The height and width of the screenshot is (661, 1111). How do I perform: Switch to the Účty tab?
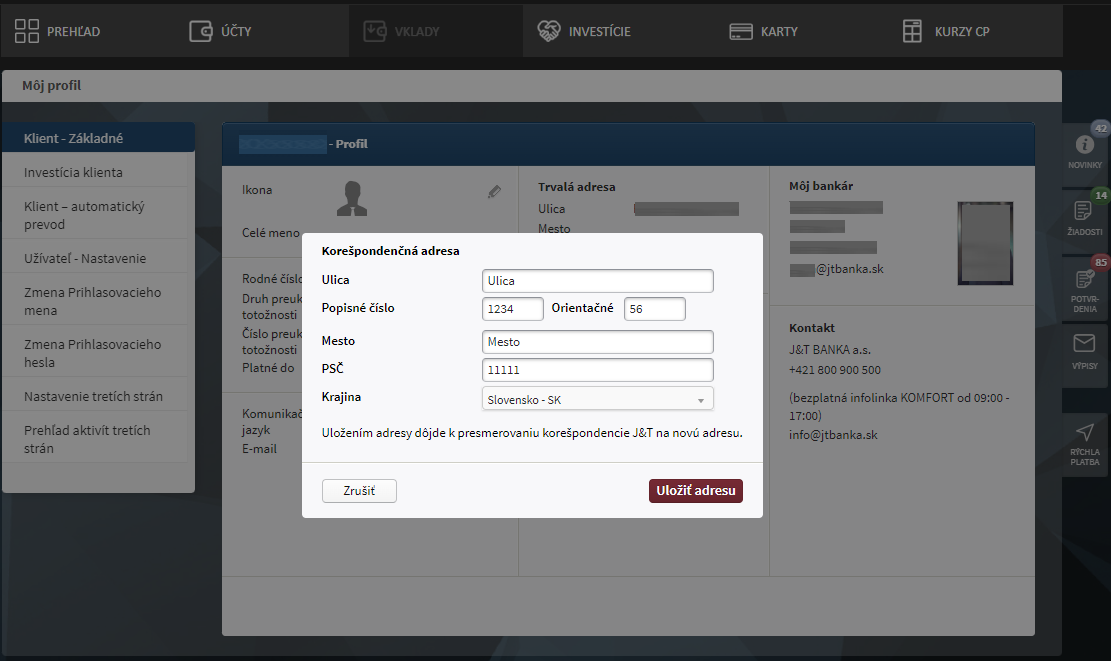pyautogui.click(x=221, y=31)
